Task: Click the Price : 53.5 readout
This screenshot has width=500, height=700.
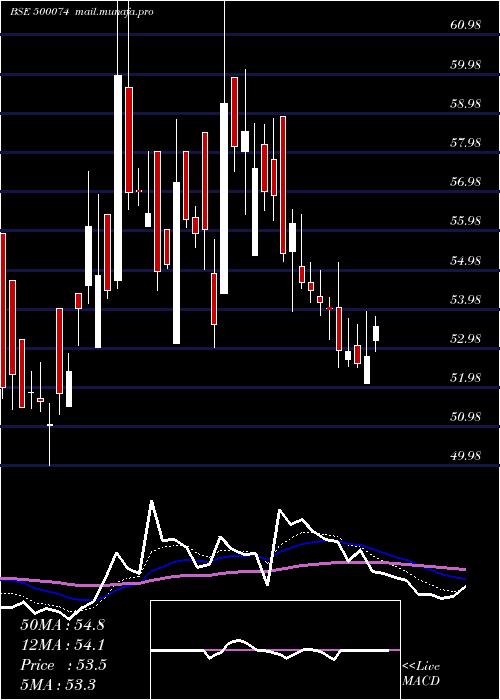Action: coord(63,665)
